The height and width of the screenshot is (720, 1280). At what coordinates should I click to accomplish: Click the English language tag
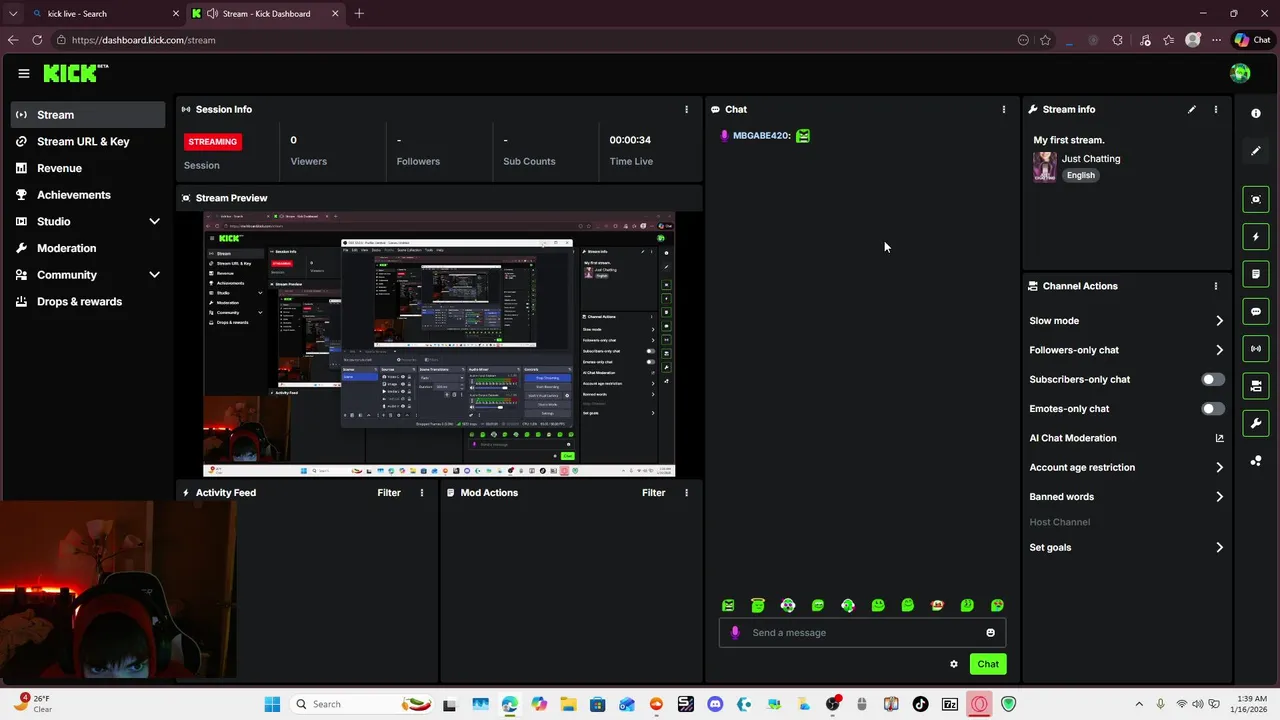pyautogui.click(x=1081, y=175)
